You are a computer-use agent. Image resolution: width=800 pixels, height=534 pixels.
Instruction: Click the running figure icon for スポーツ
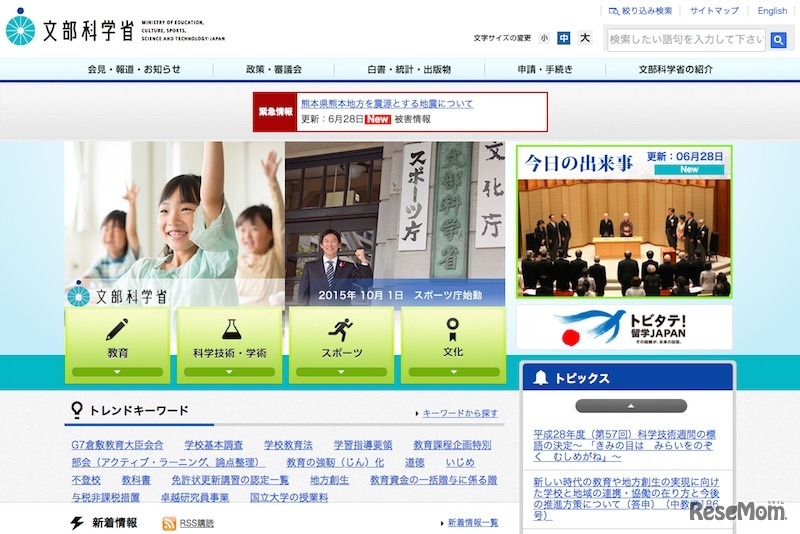point(341,329)
